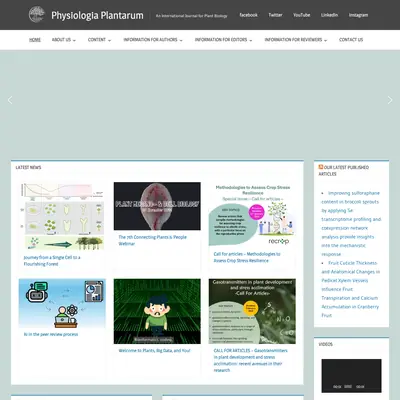Open the Contact Us menu item
This screenshot has height=400, width=400.
(x=351, y=40)
